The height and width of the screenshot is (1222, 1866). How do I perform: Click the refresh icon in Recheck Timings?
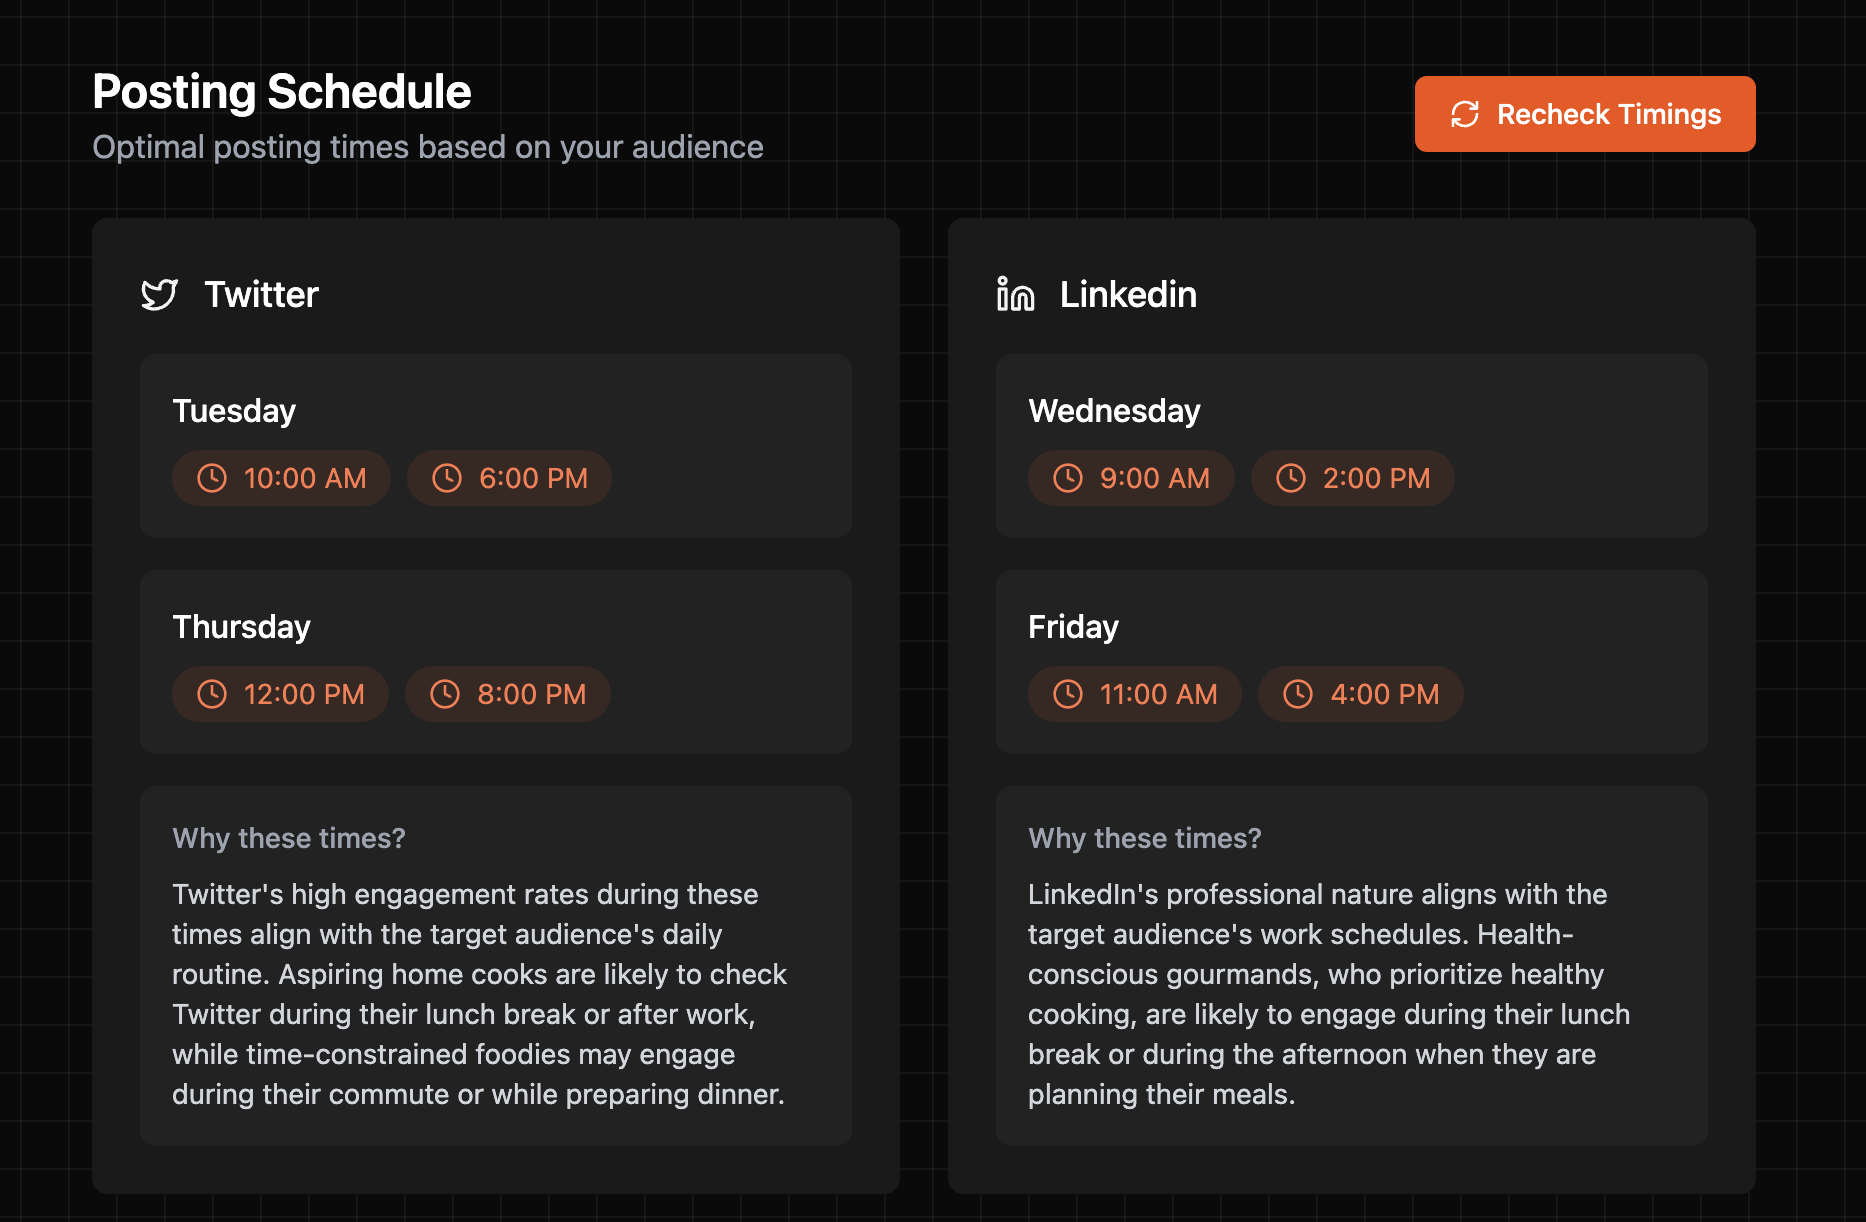pos(1465,114)
